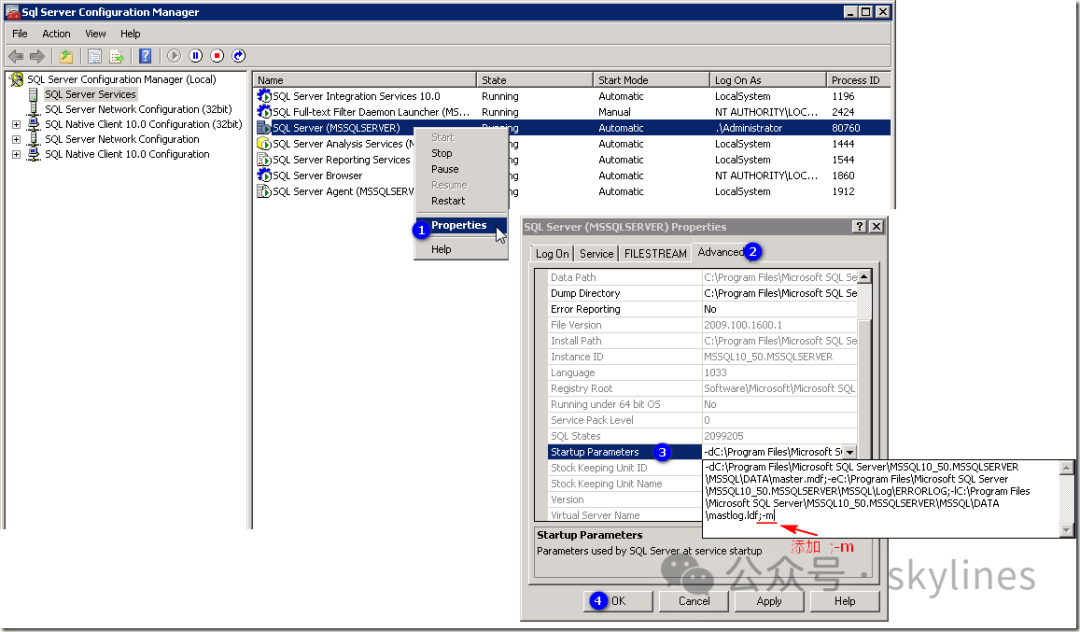Click the Forward arrow toolbar icon
1080x632 pixels.
point(38,56)
